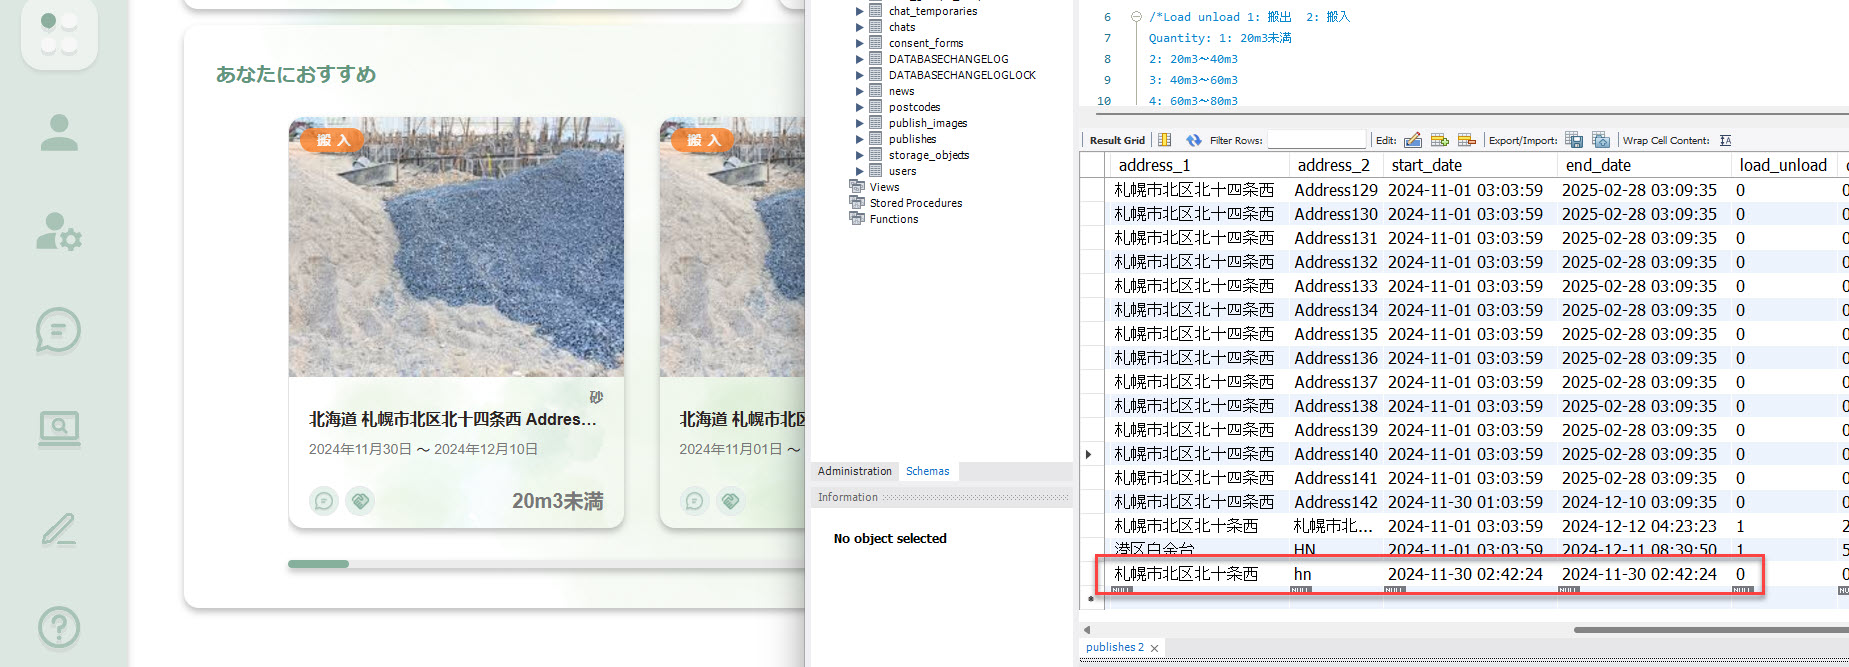1849x667 pixels.
Task: Open the chat messages sidebar icon
Action: [59, 330]
